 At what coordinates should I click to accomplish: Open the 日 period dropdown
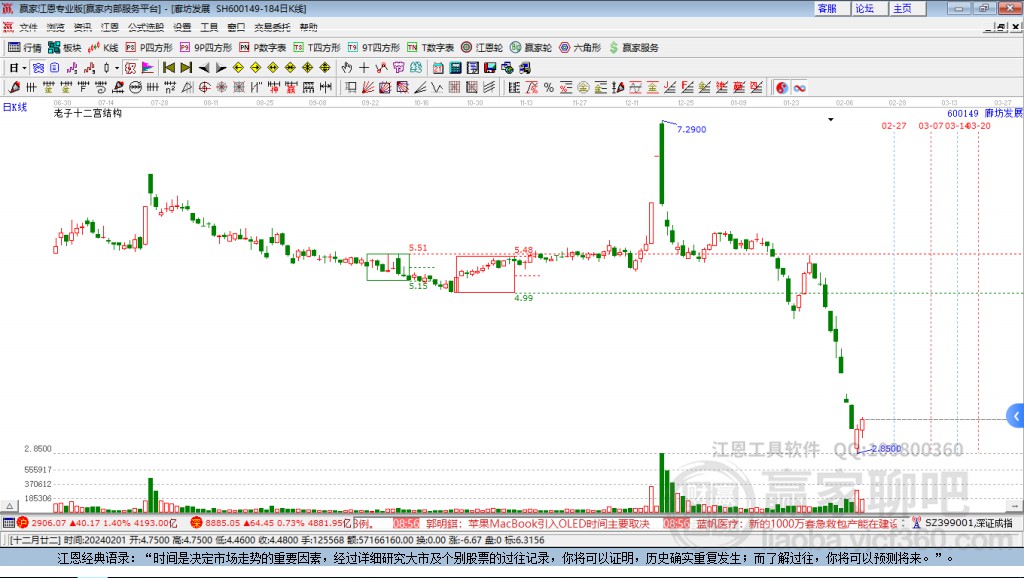pyautogui.click(x=18, y=68)
